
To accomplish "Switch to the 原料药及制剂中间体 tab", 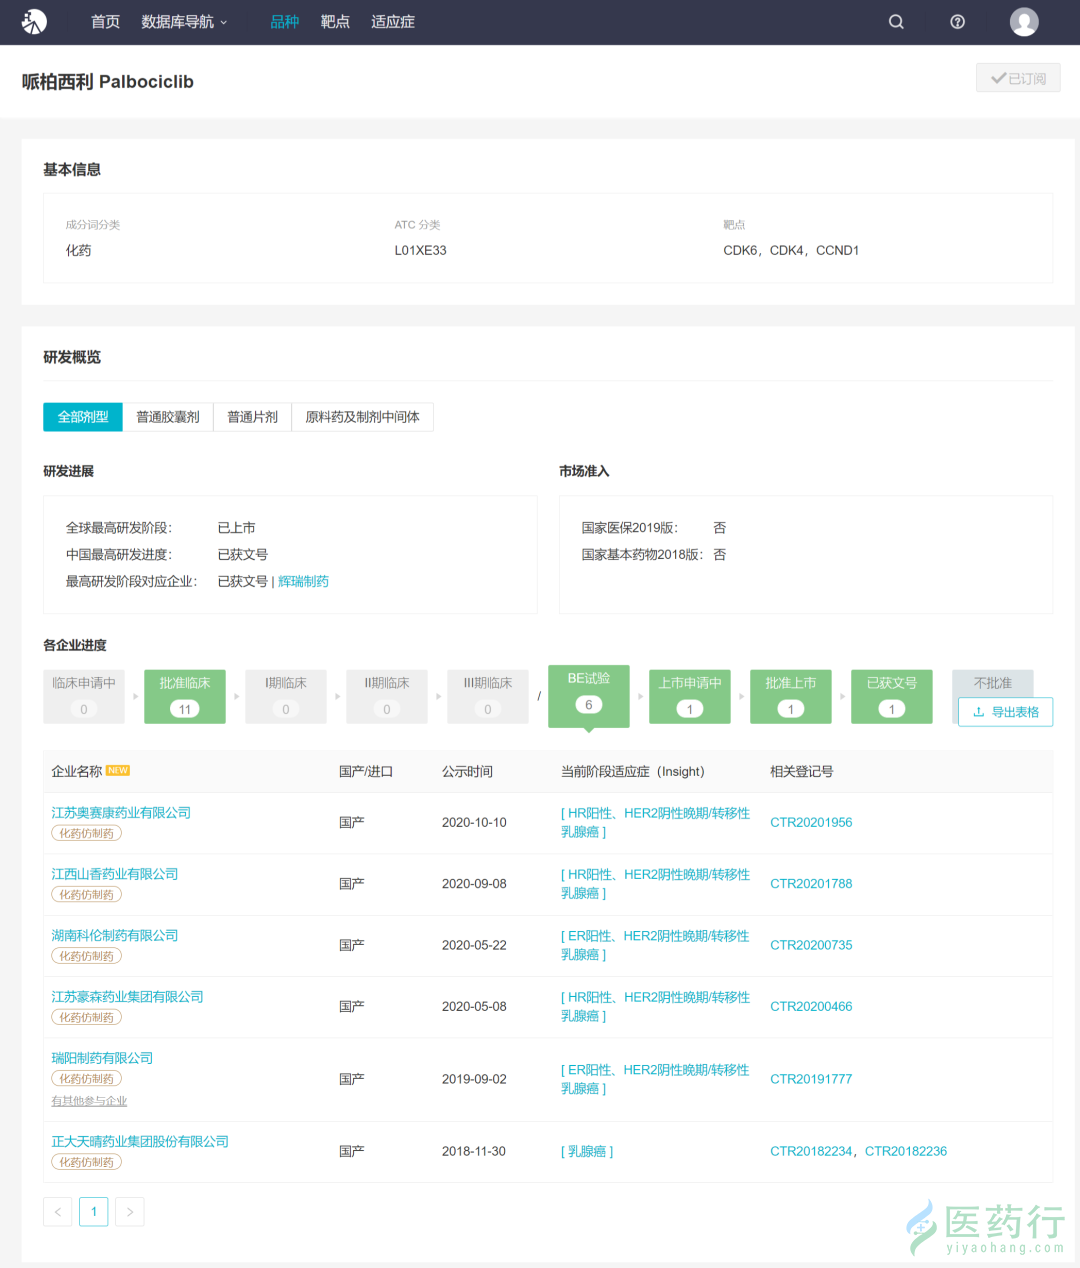I will 362,417.
